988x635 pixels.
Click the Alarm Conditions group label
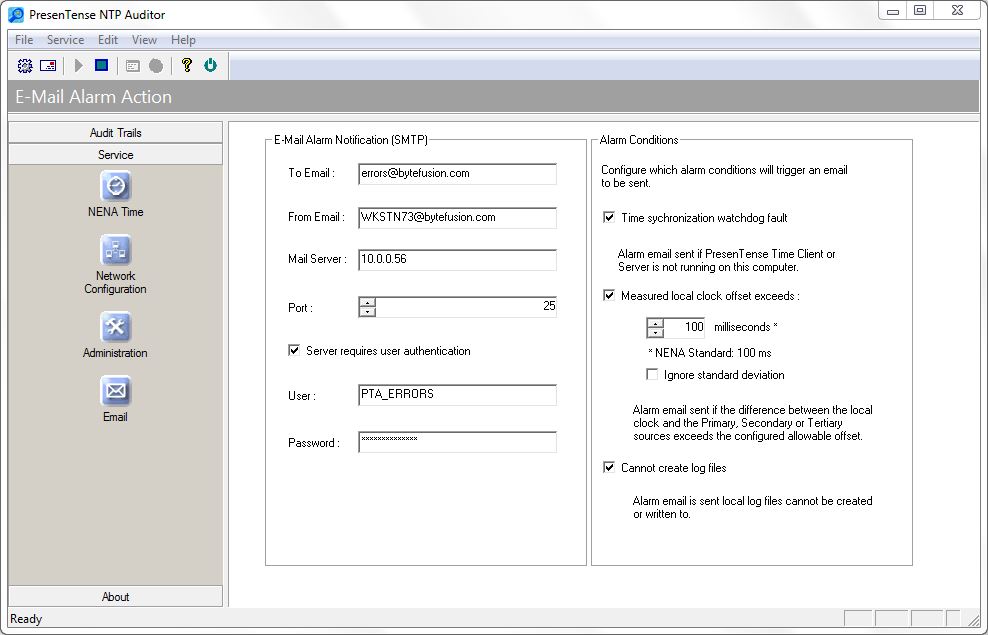coord(639,140)
